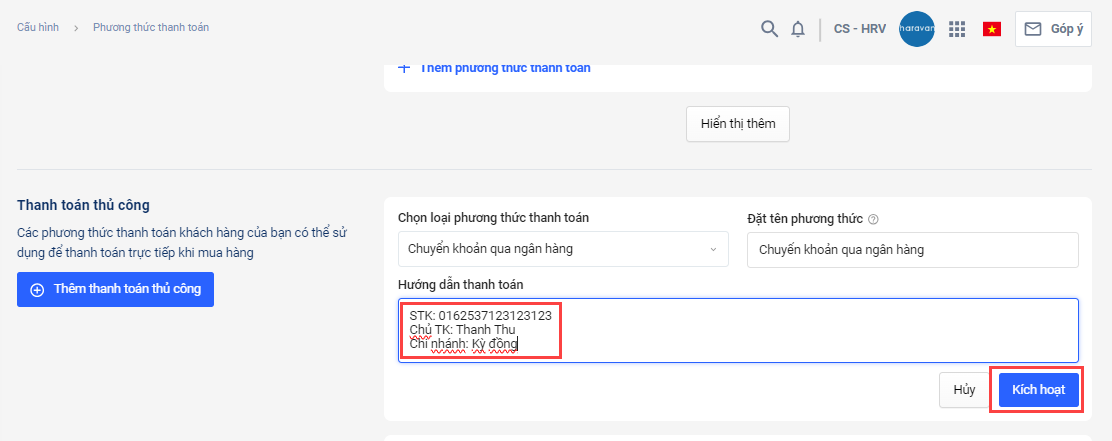Click the help icon beside Đặt tên phương thức
Screen dimensions: 1112x441
(x=873, y=219)
